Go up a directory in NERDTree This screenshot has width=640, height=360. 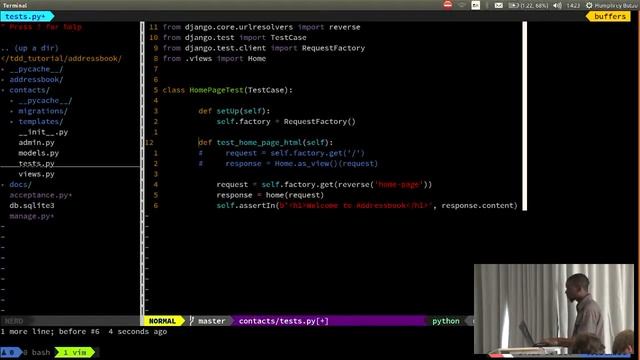pyautogui.click(x=30, y=48)
